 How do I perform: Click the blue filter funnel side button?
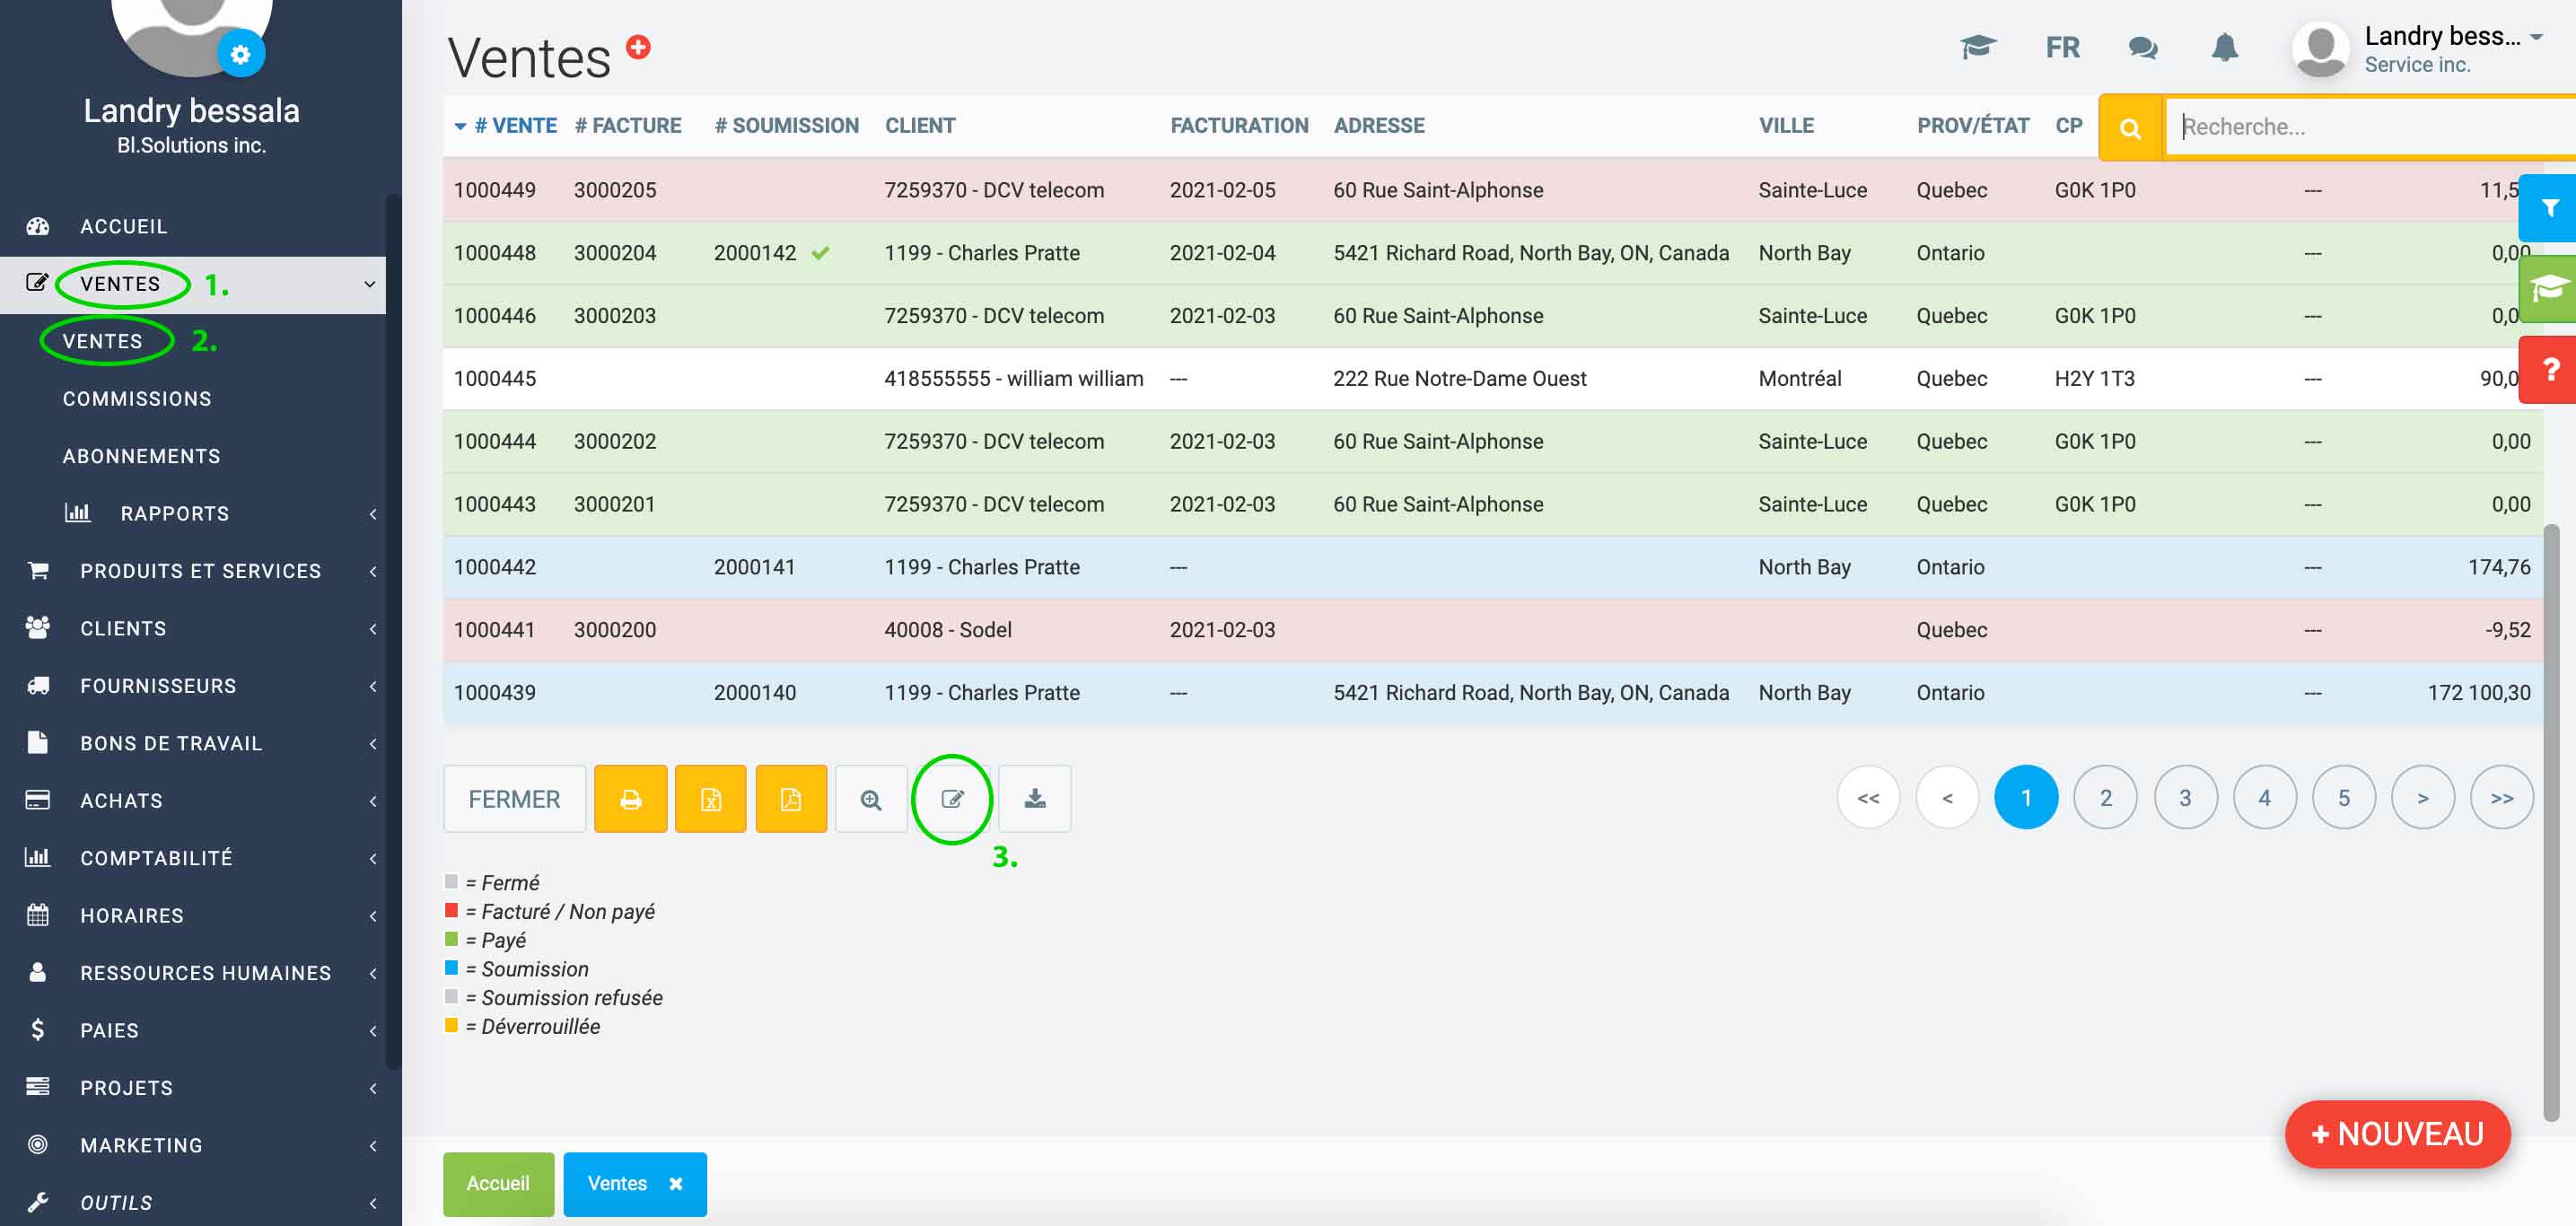coord(2549,208)
